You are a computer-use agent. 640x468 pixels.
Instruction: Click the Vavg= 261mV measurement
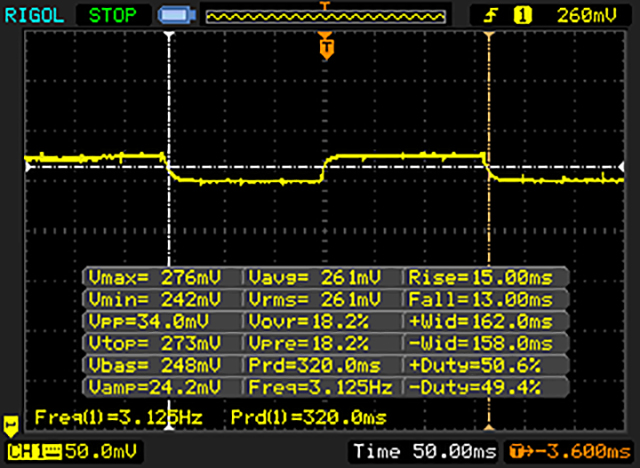(x=315, y=278)
